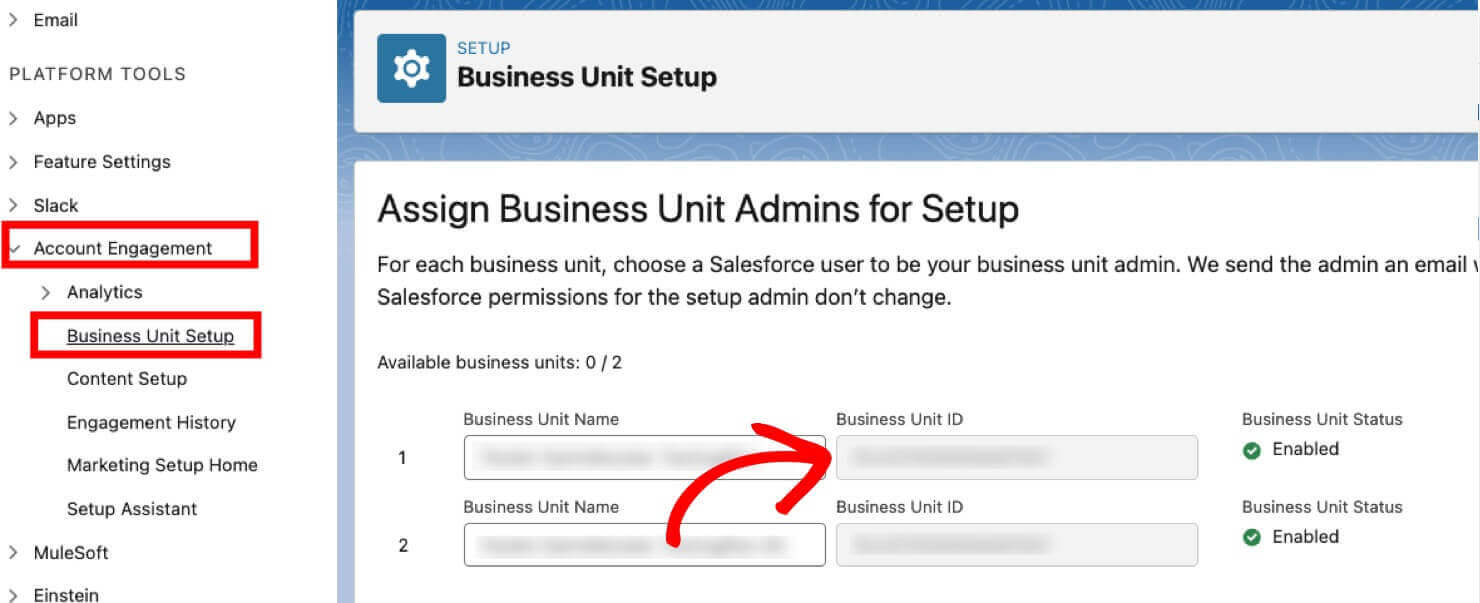Click the green checkmark beside second Enabled status
Viewport: 1480px width, 603px height.
point(1252,537)
